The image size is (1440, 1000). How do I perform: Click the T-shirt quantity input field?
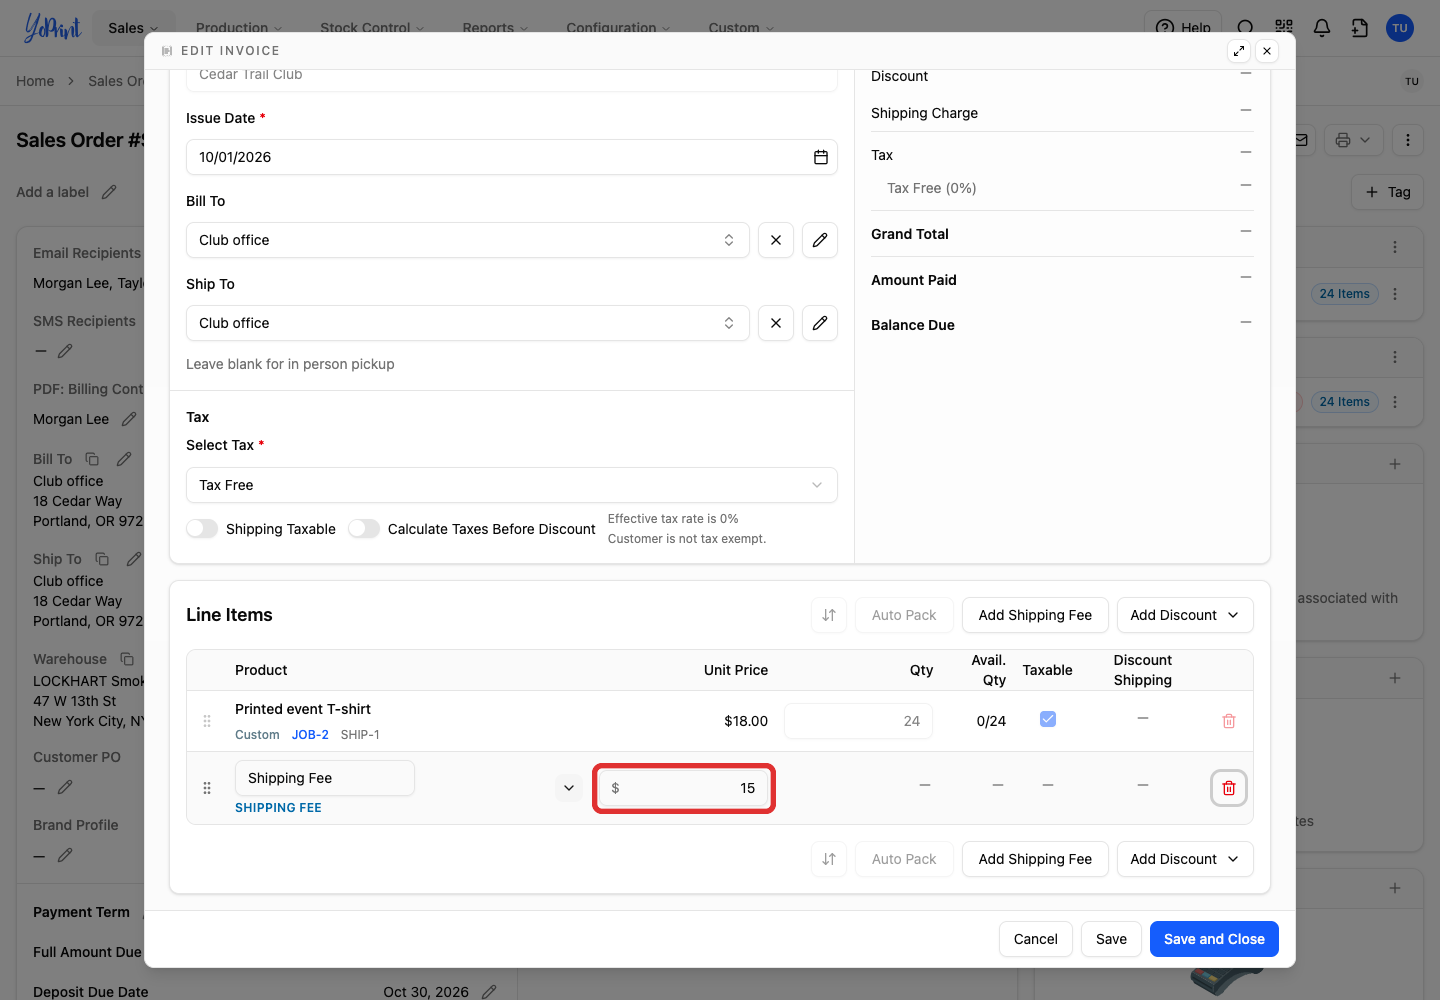pyautogui.click(x=858, y=721)
